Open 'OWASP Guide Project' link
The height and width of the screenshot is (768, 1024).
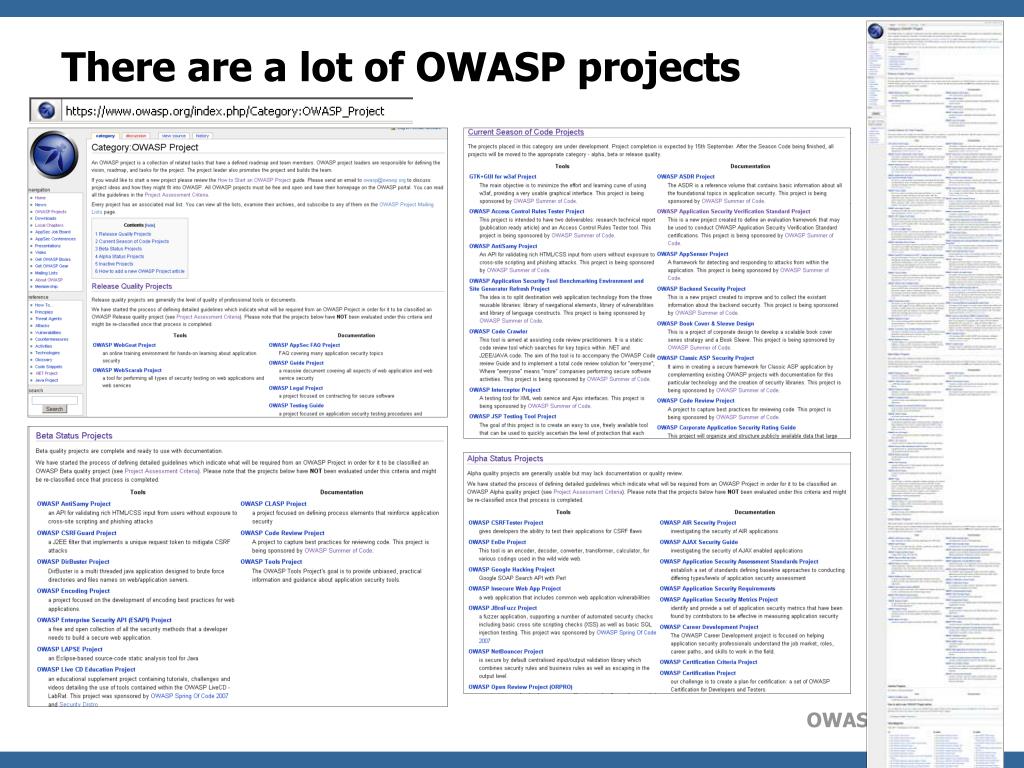click(x=296, y=362)
